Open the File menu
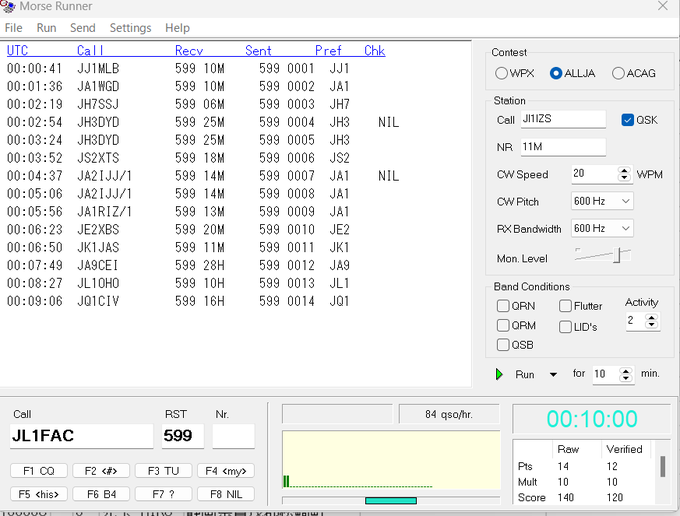This screenshot has height=516, width=680. (13, 28)
